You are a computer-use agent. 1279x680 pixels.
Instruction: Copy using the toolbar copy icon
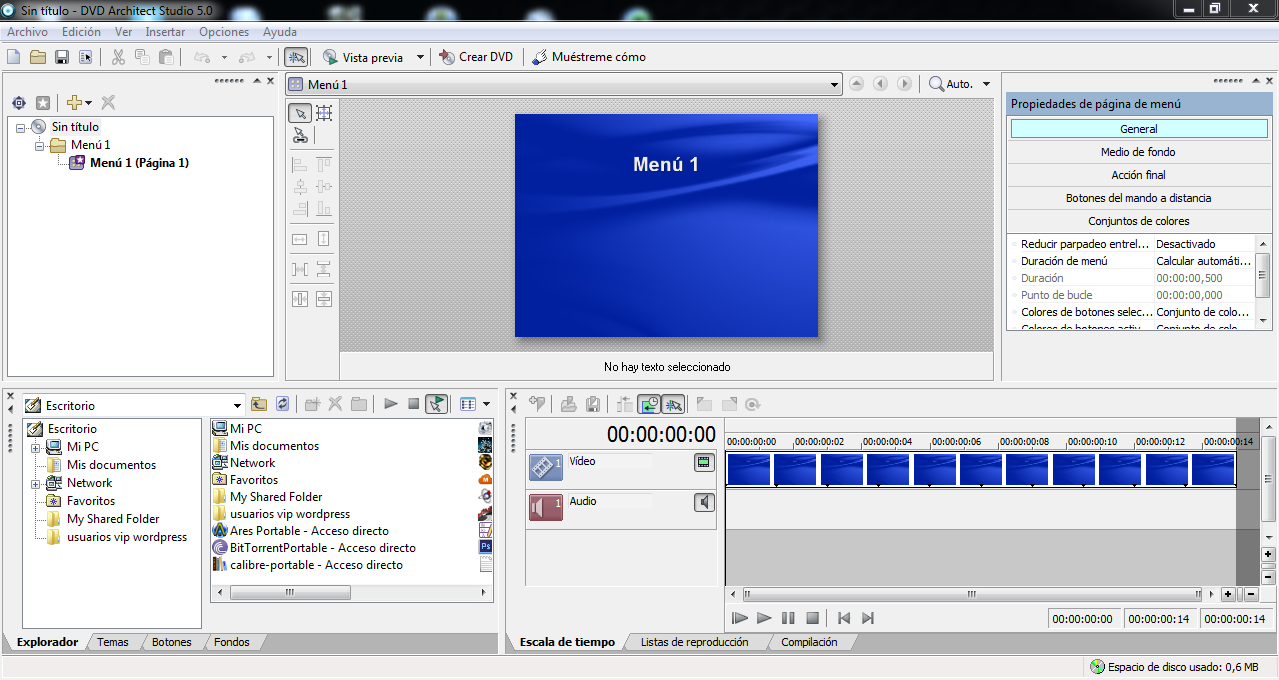(x=142, y=57)
